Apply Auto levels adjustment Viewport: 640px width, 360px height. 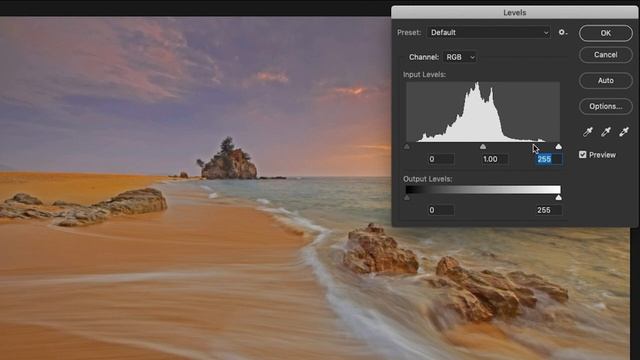[606, 80]
